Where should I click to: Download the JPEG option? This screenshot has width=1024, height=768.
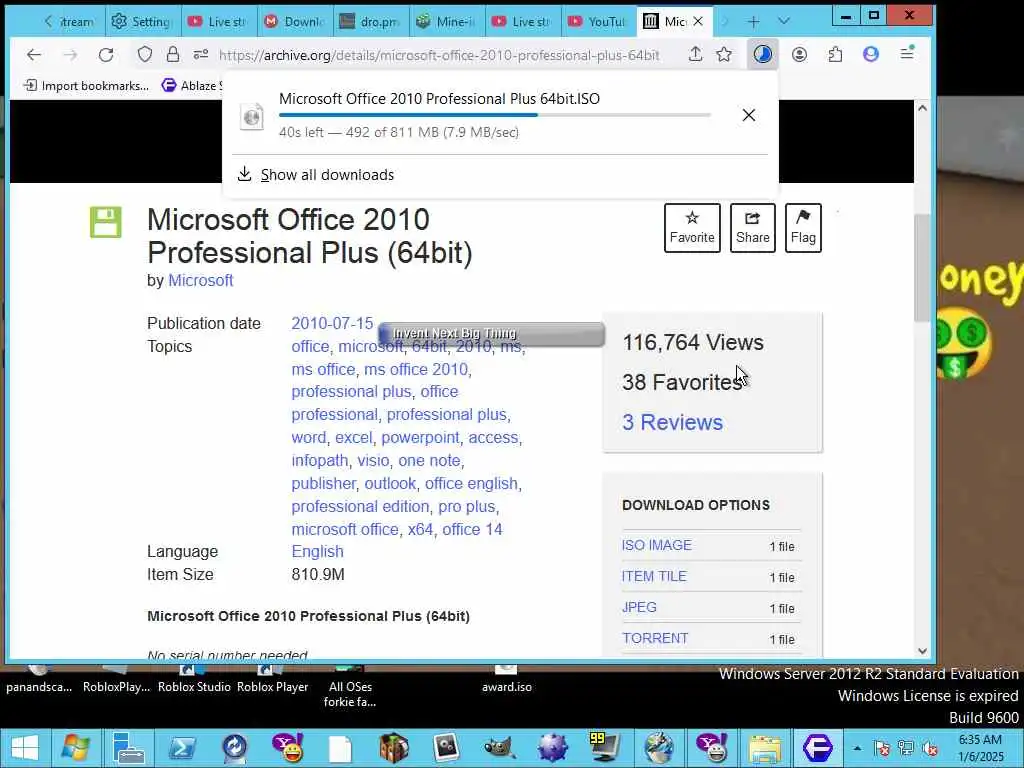coord(639,607)
